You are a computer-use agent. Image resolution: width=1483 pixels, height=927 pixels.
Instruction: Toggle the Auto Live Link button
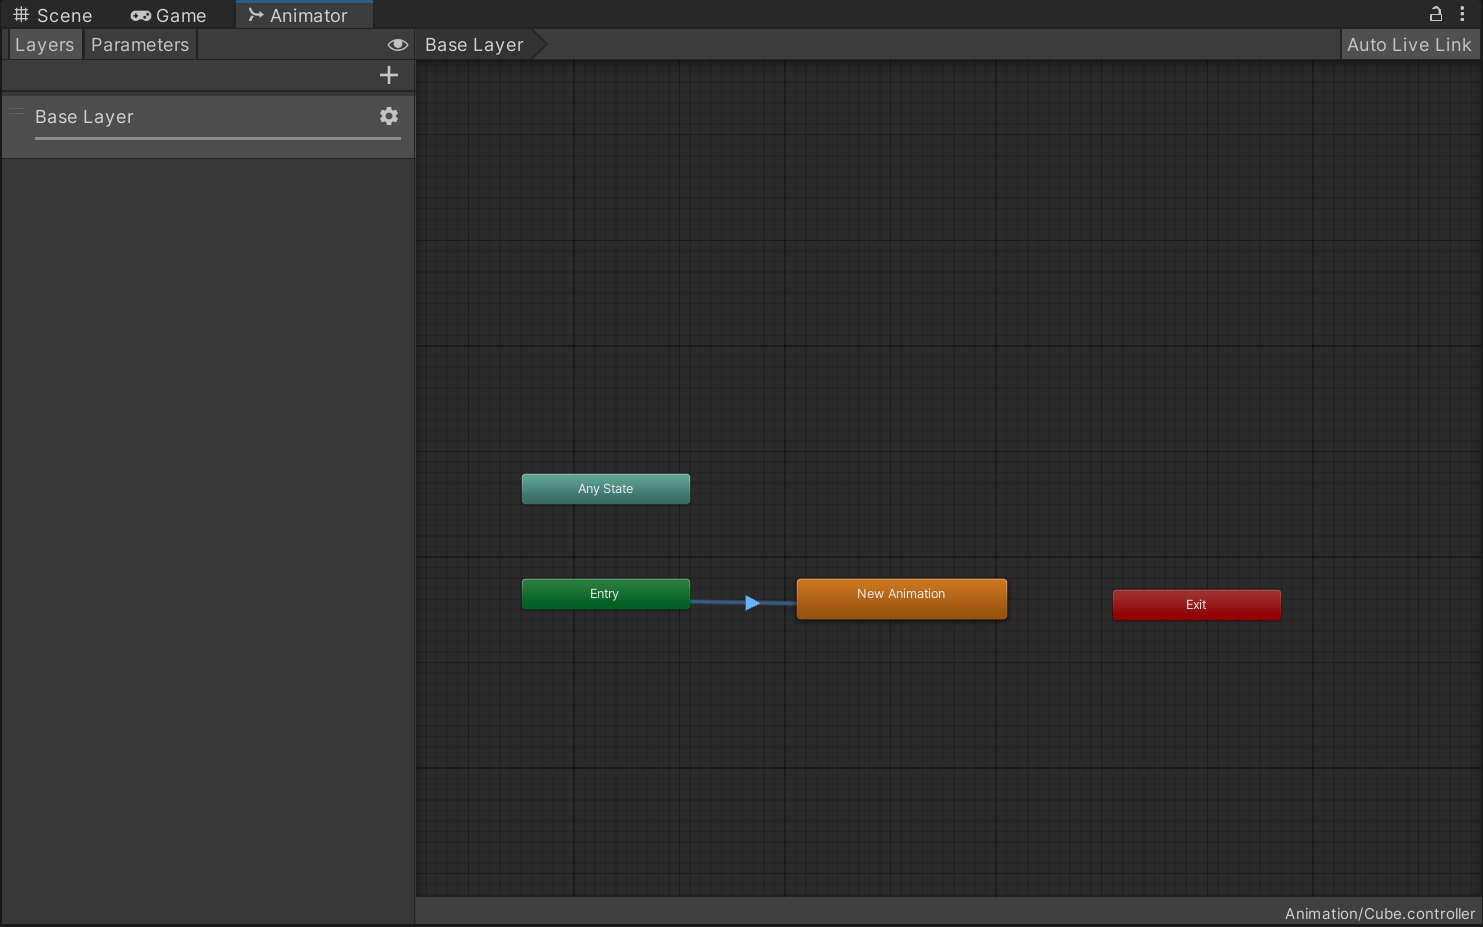[1408, 45]
